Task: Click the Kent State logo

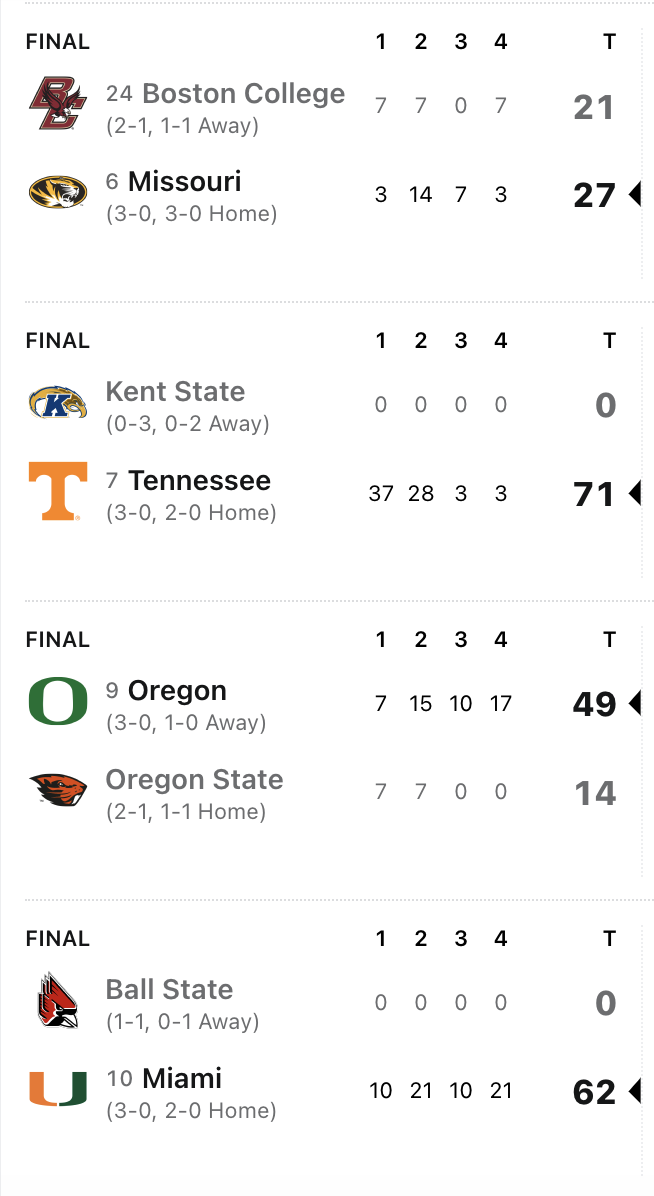Action: (58, 403)
